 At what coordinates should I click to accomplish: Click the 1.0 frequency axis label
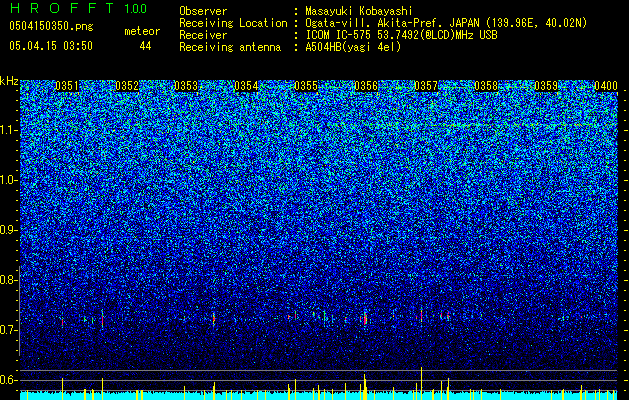coord(7,180)
